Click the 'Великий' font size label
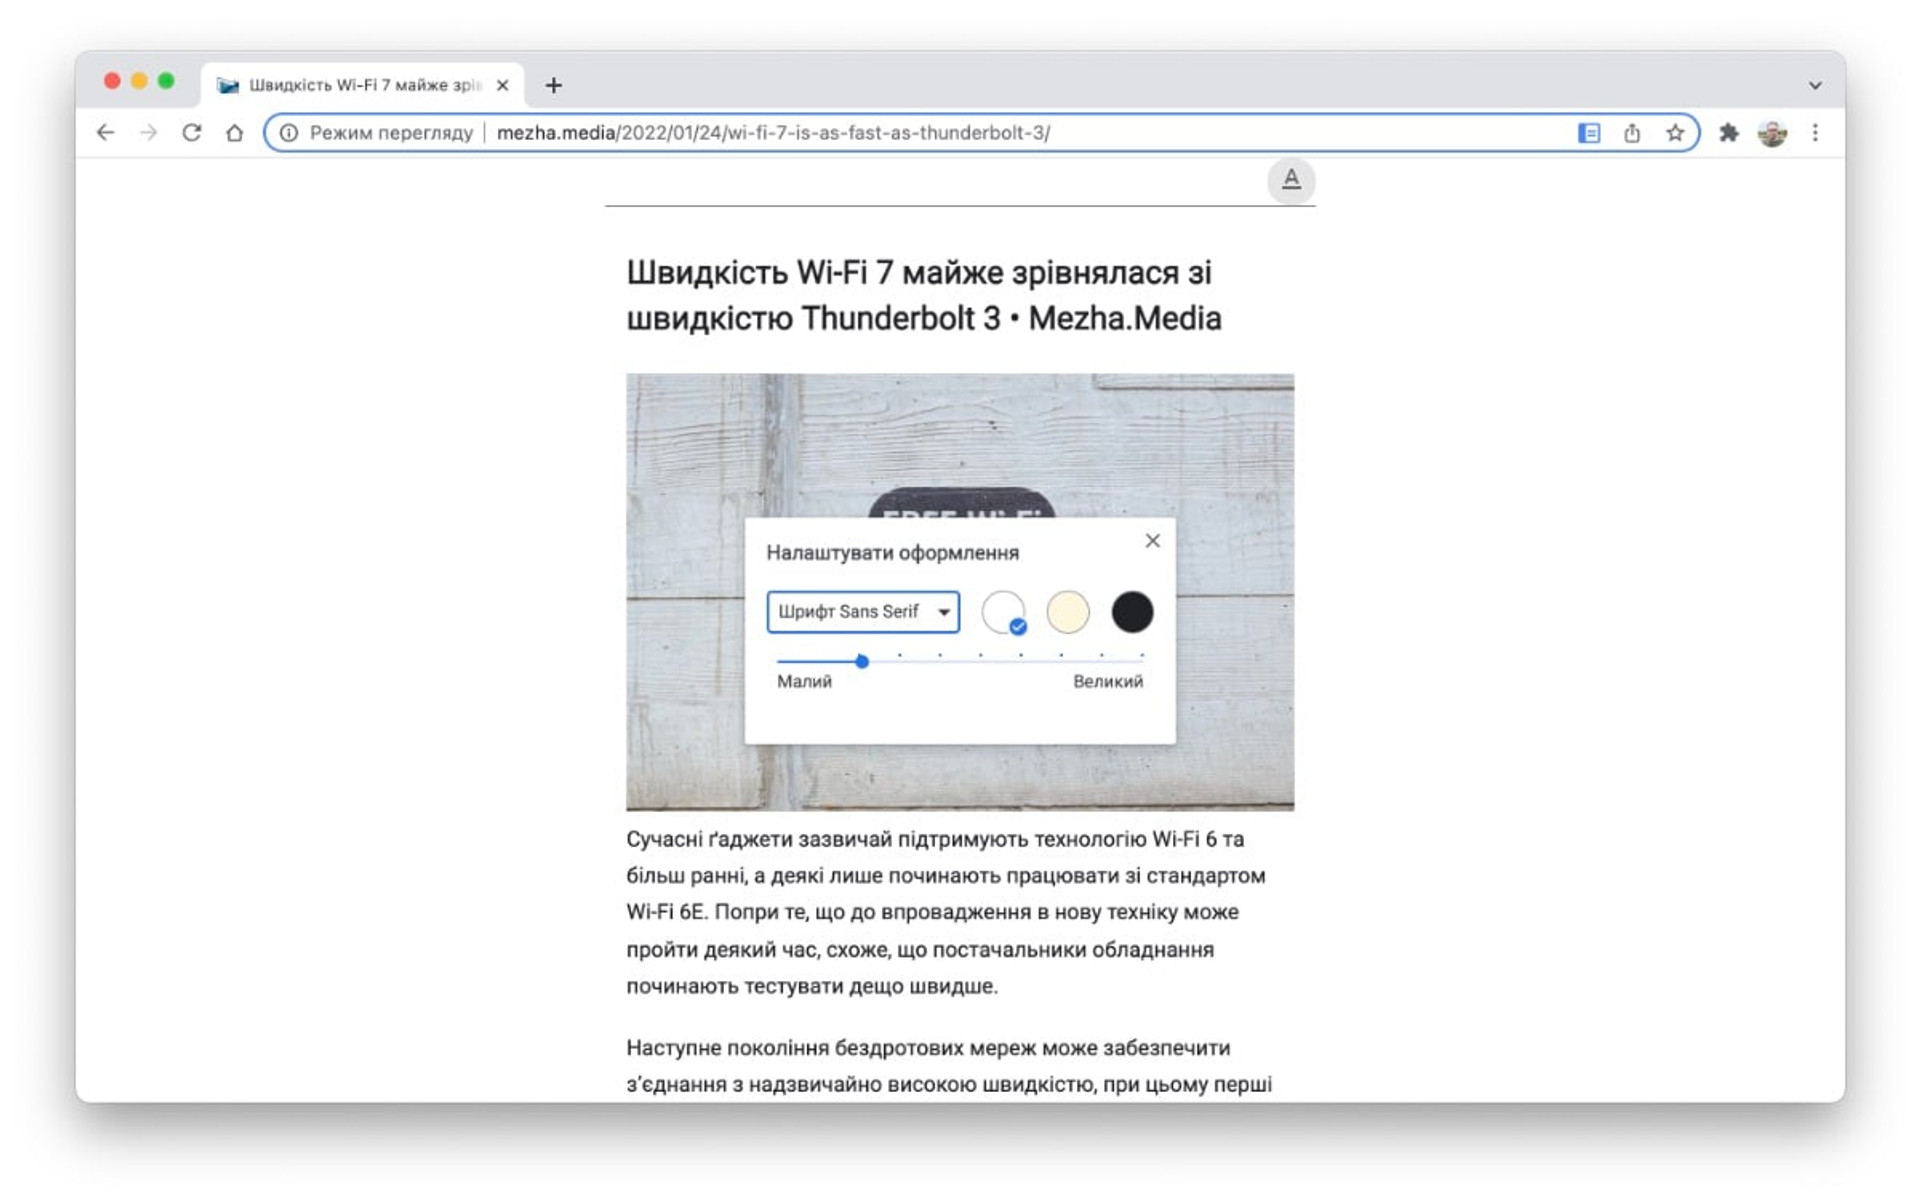The image size is (1920, 1202). tap(1108, 682)
